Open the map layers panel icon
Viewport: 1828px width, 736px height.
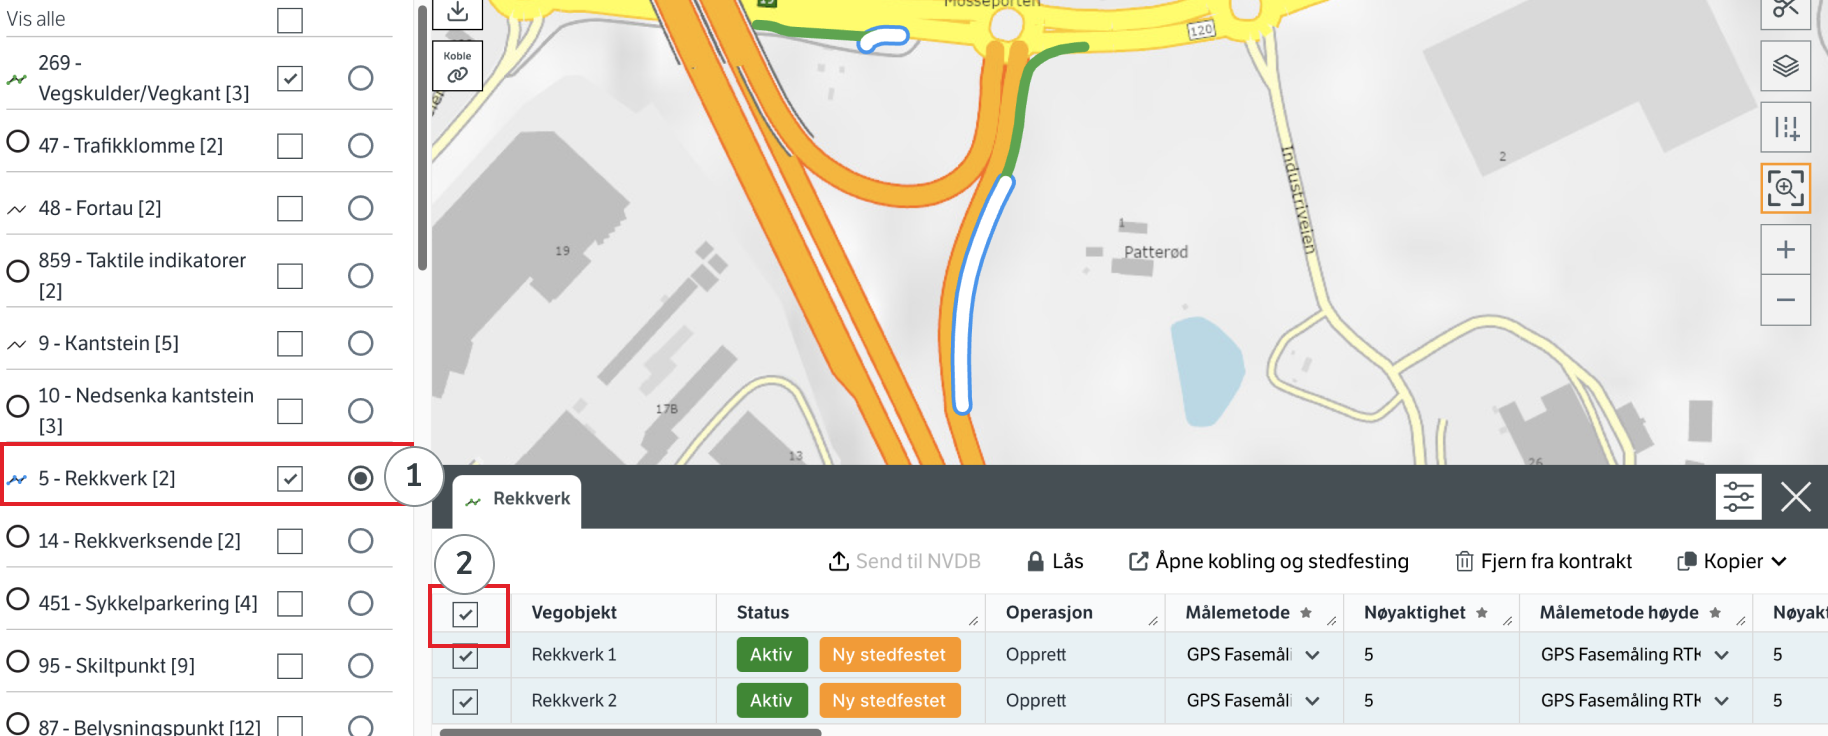click(x=1785, y=67)
